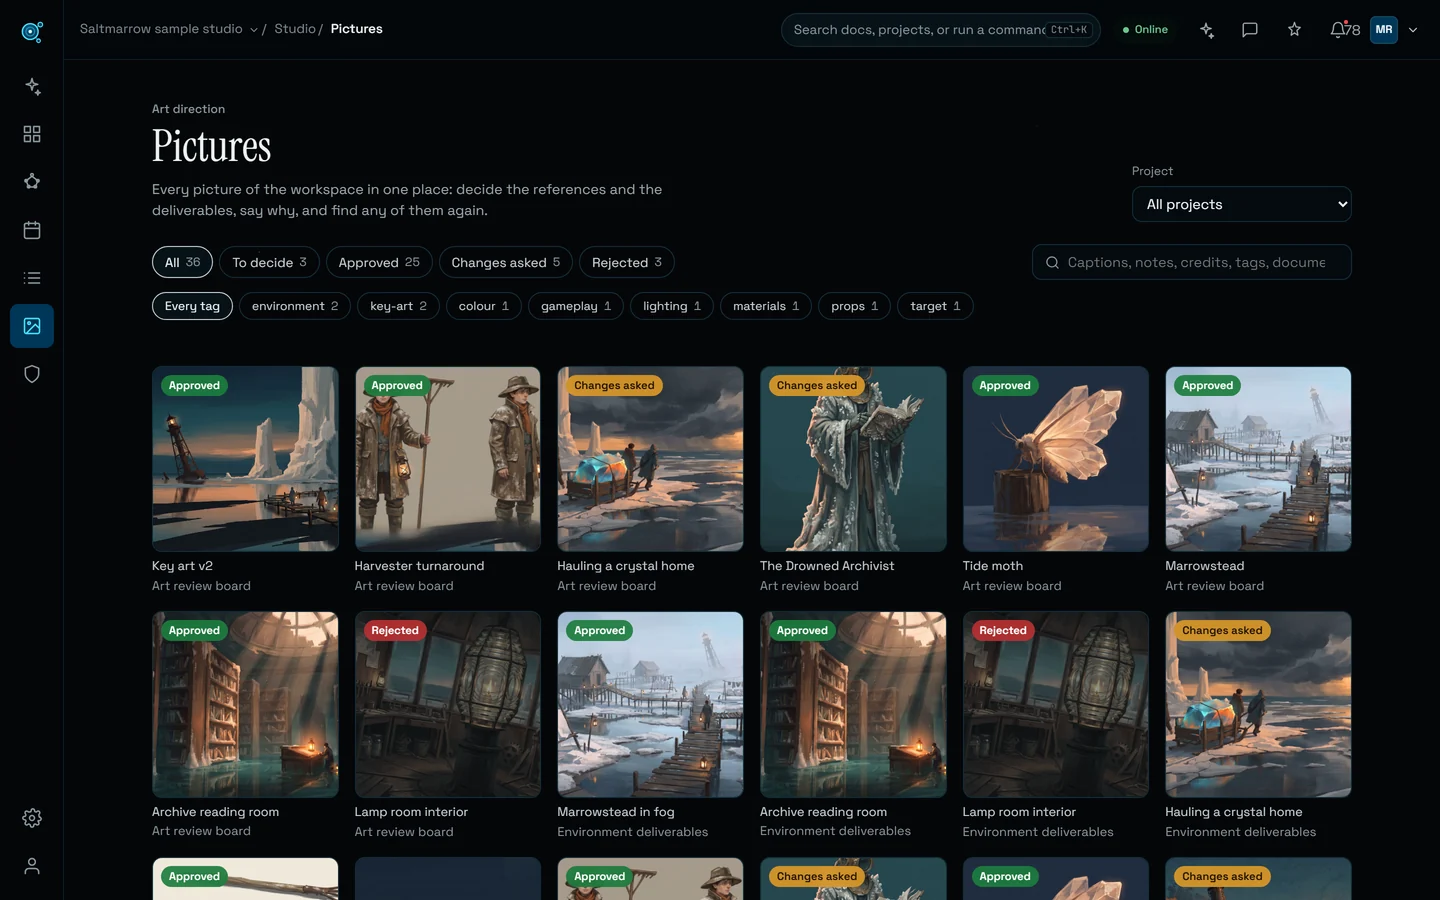1440x900 pixels.
Task: Click the sparkle icon beside Online status
Action: (1207, 30)
